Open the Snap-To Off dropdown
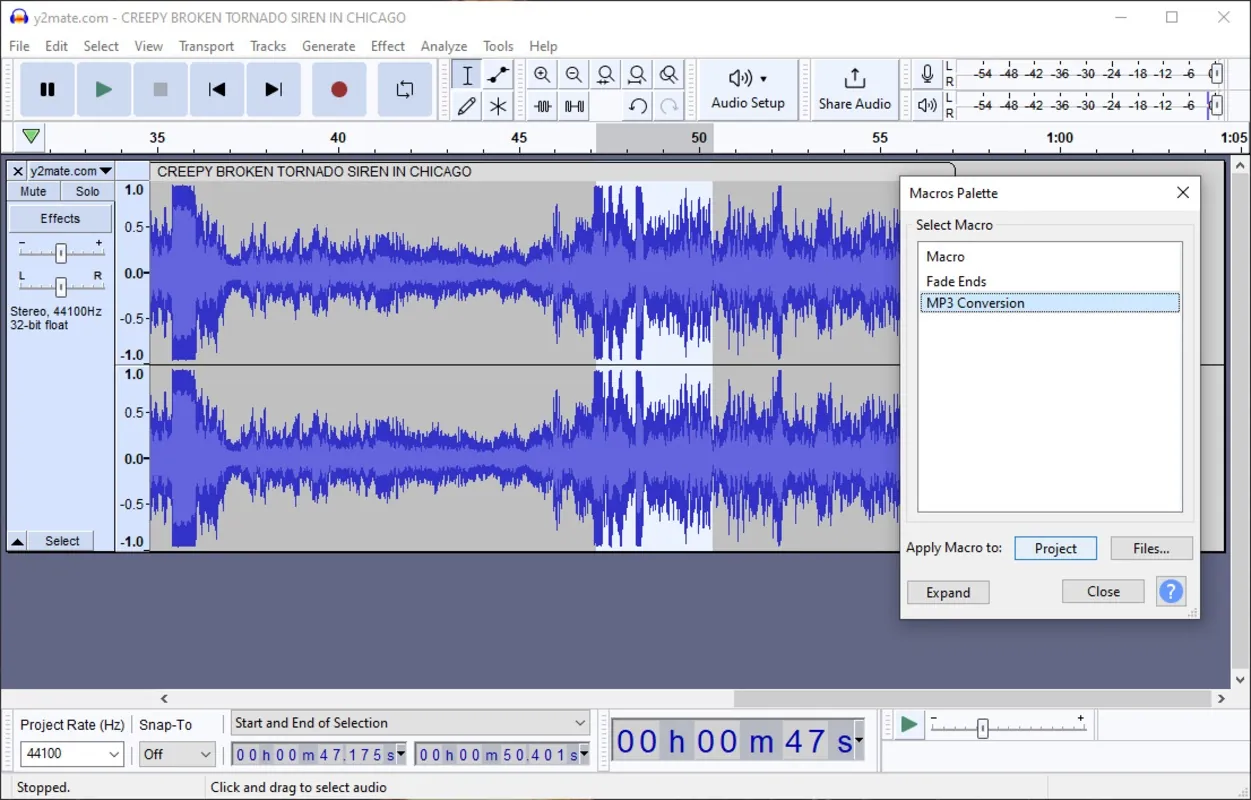 pos(177,754)
